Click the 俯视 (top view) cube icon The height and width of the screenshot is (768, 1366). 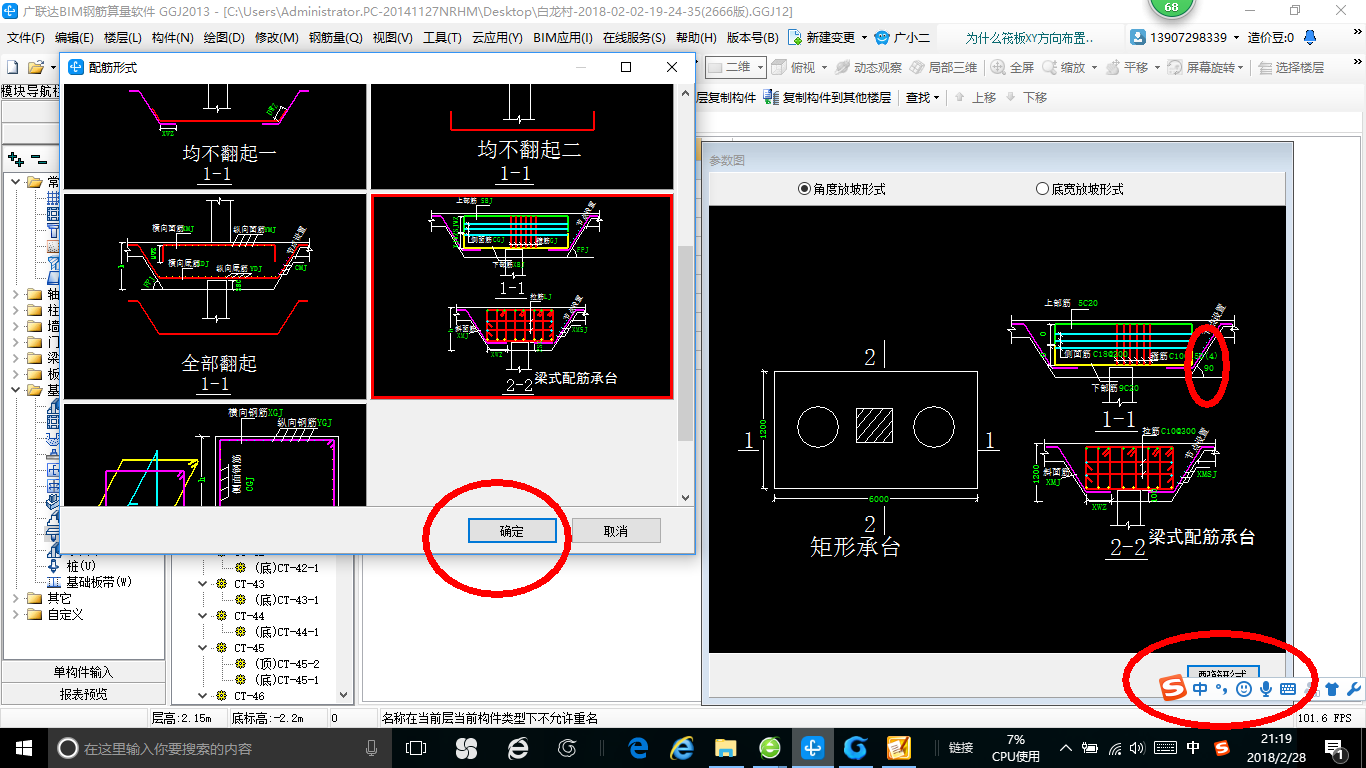[780, 68]
